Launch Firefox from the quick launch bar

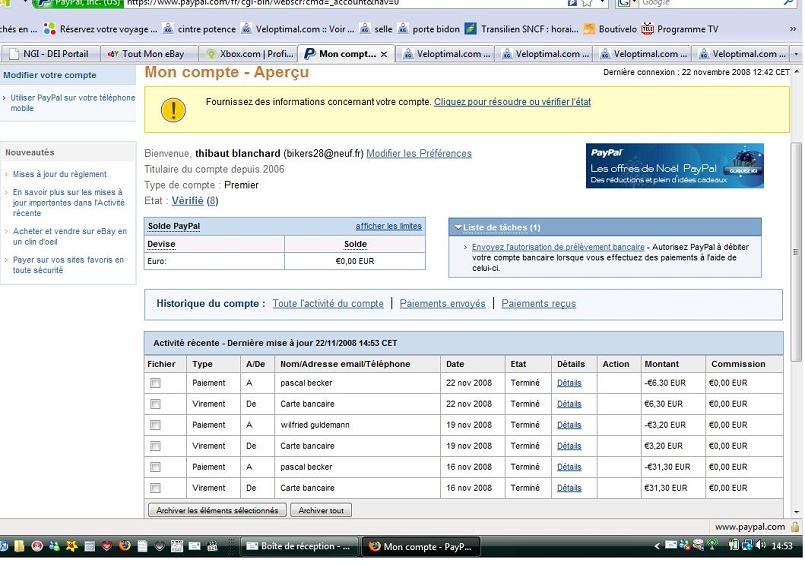[x=124, y=546]
